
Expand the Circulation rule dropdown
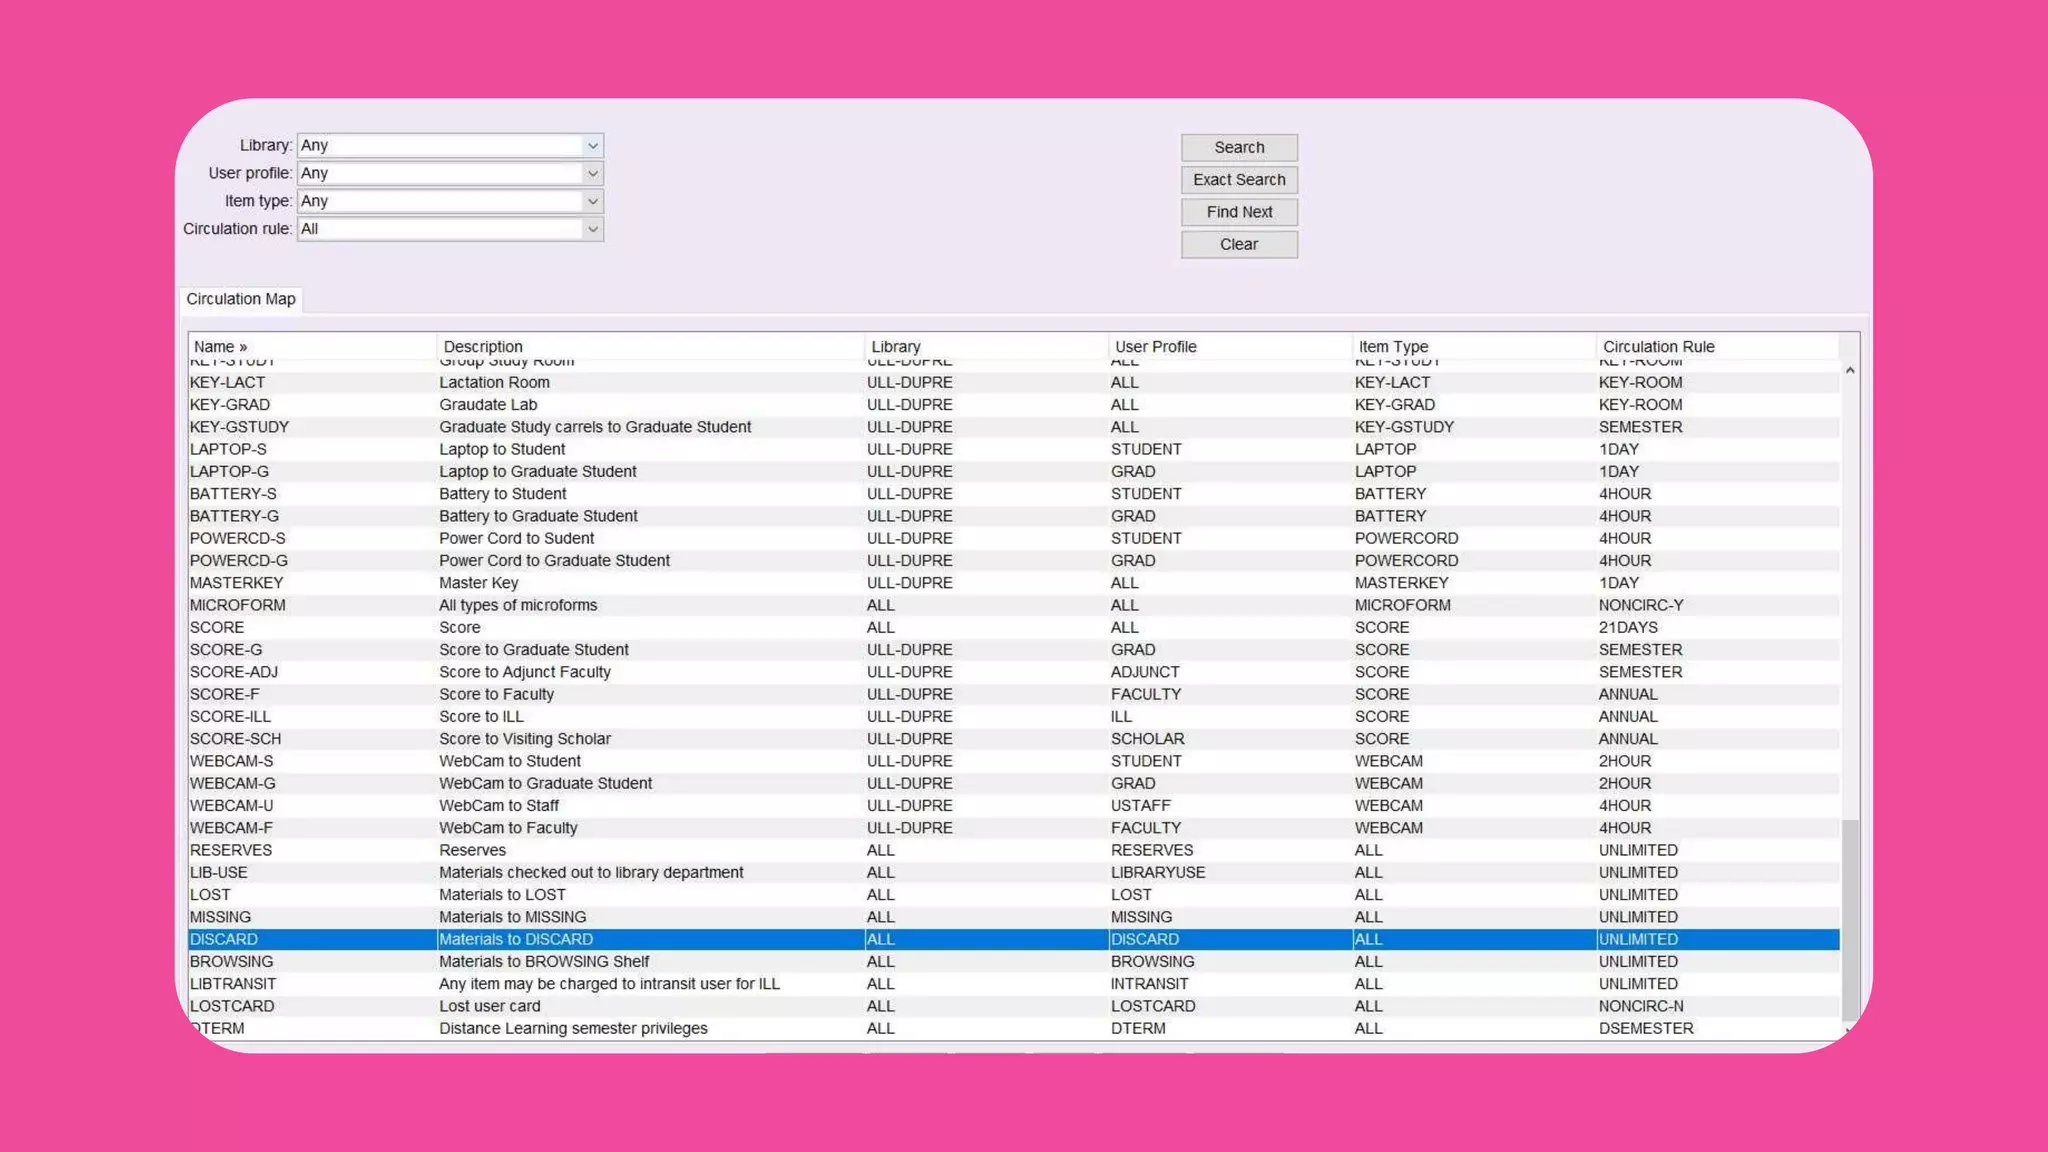click(592, 229)
